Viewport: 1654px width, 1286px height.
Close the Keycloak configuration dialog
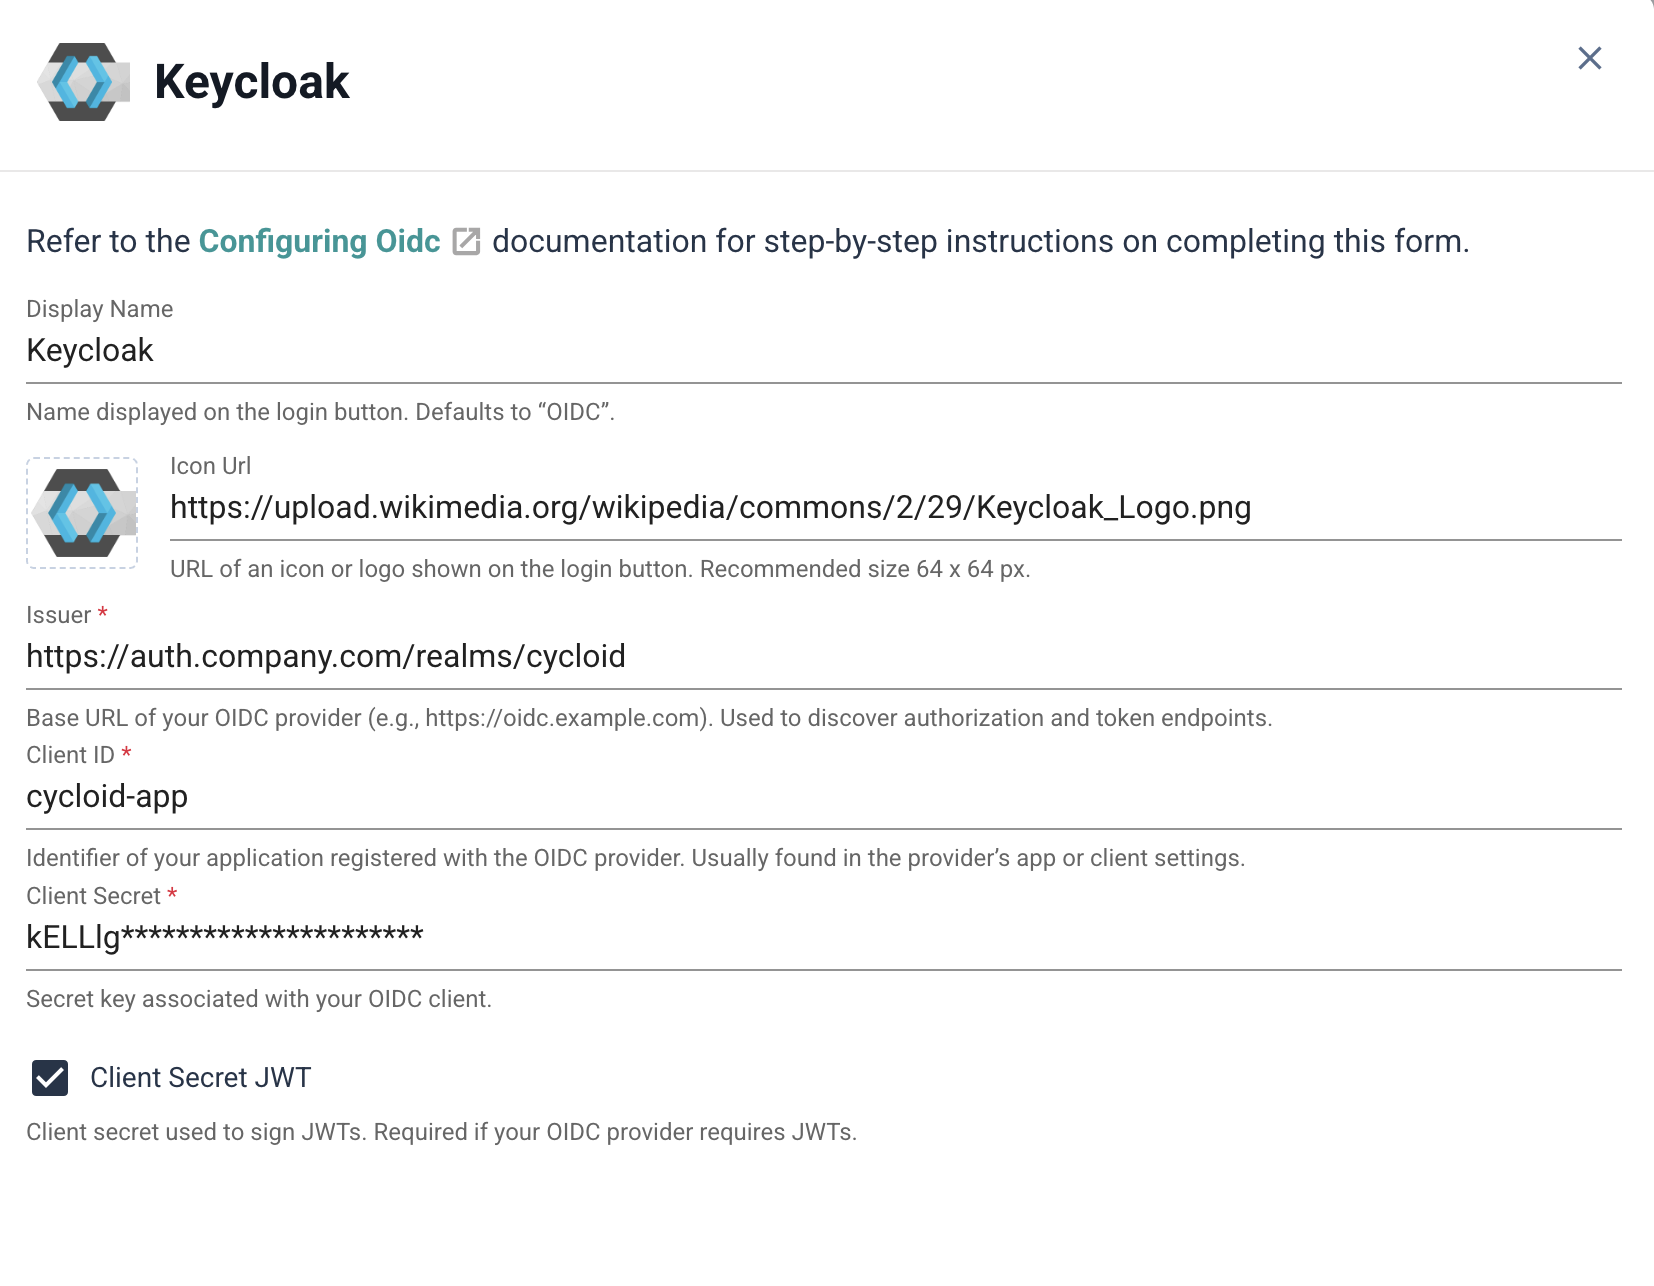click(1589, 58)
